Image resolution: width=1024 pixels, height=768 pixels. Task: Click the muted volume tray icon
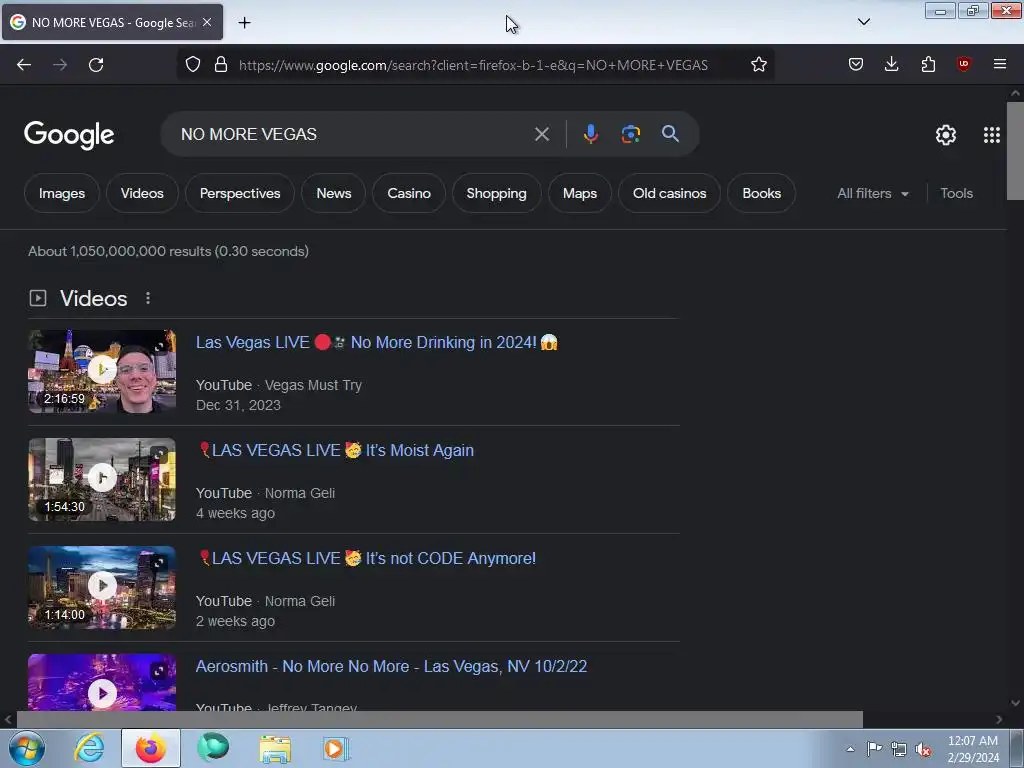pyautogui.click(x=923, y=749)
